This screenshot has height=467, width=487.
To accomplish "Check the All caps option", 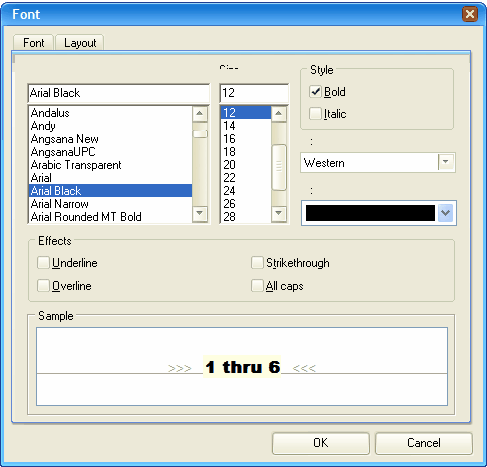I will click(257, 286).
